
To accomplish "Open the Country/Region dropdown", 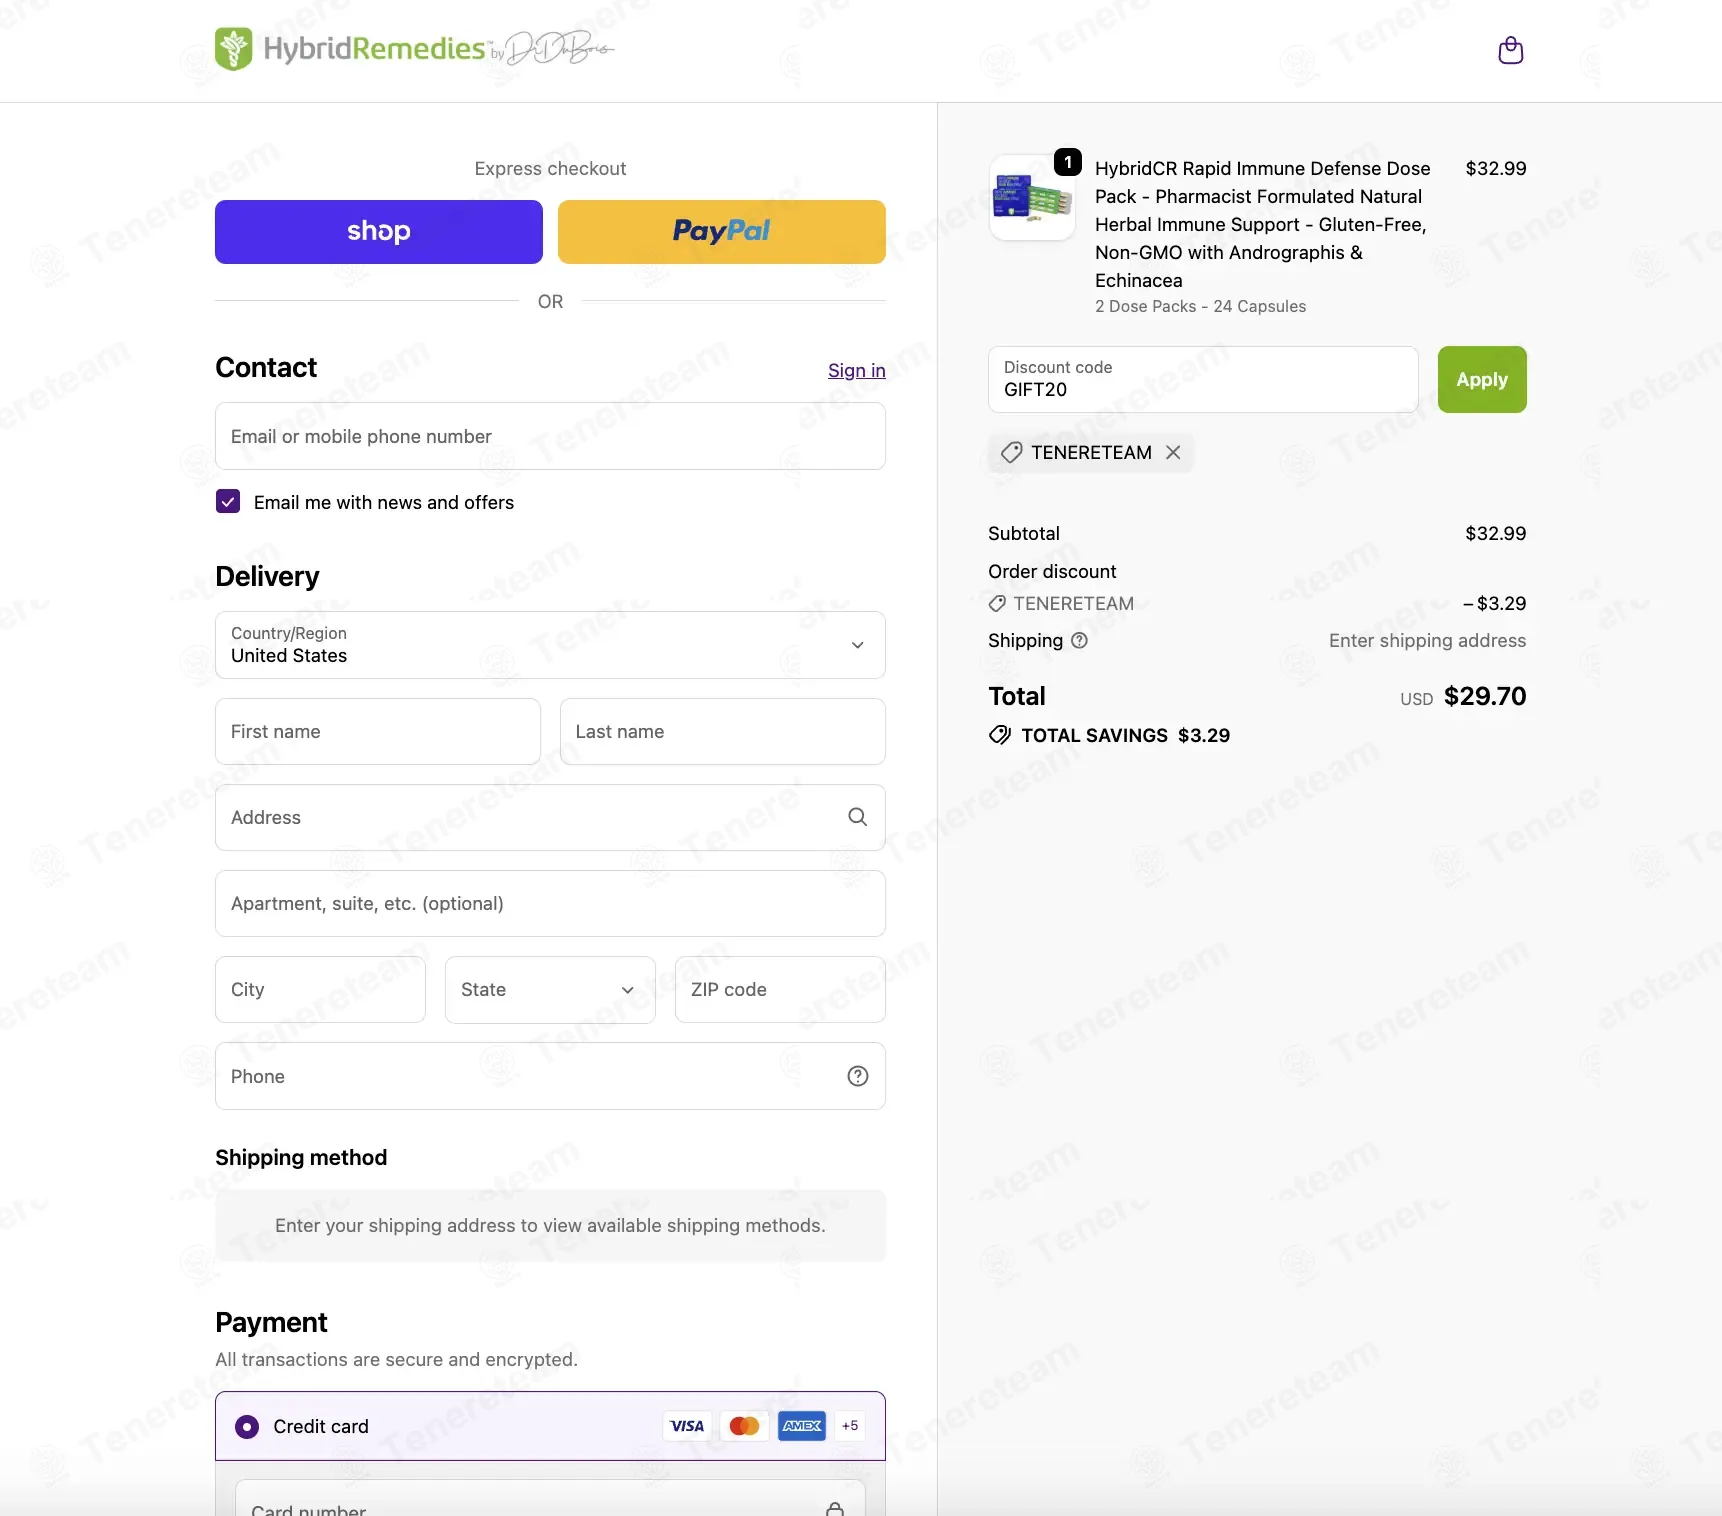I will (x=550, y=645).
